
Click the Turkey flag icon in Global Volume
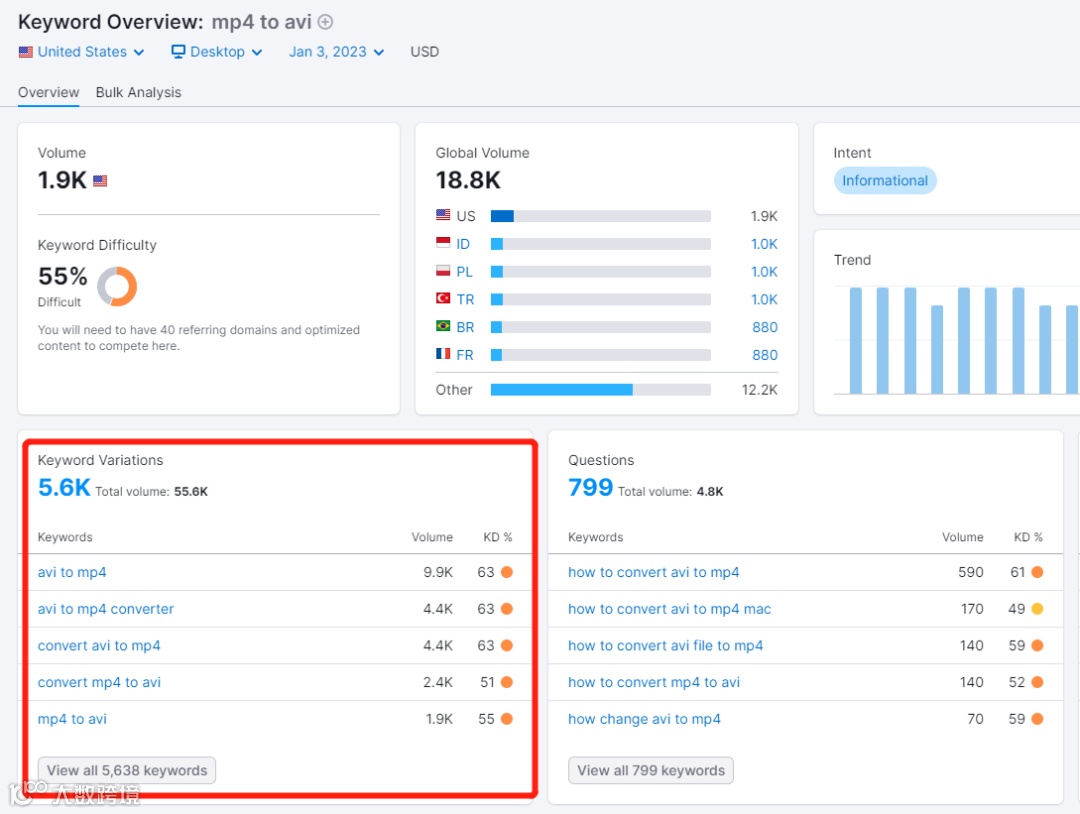click(443, 299)
